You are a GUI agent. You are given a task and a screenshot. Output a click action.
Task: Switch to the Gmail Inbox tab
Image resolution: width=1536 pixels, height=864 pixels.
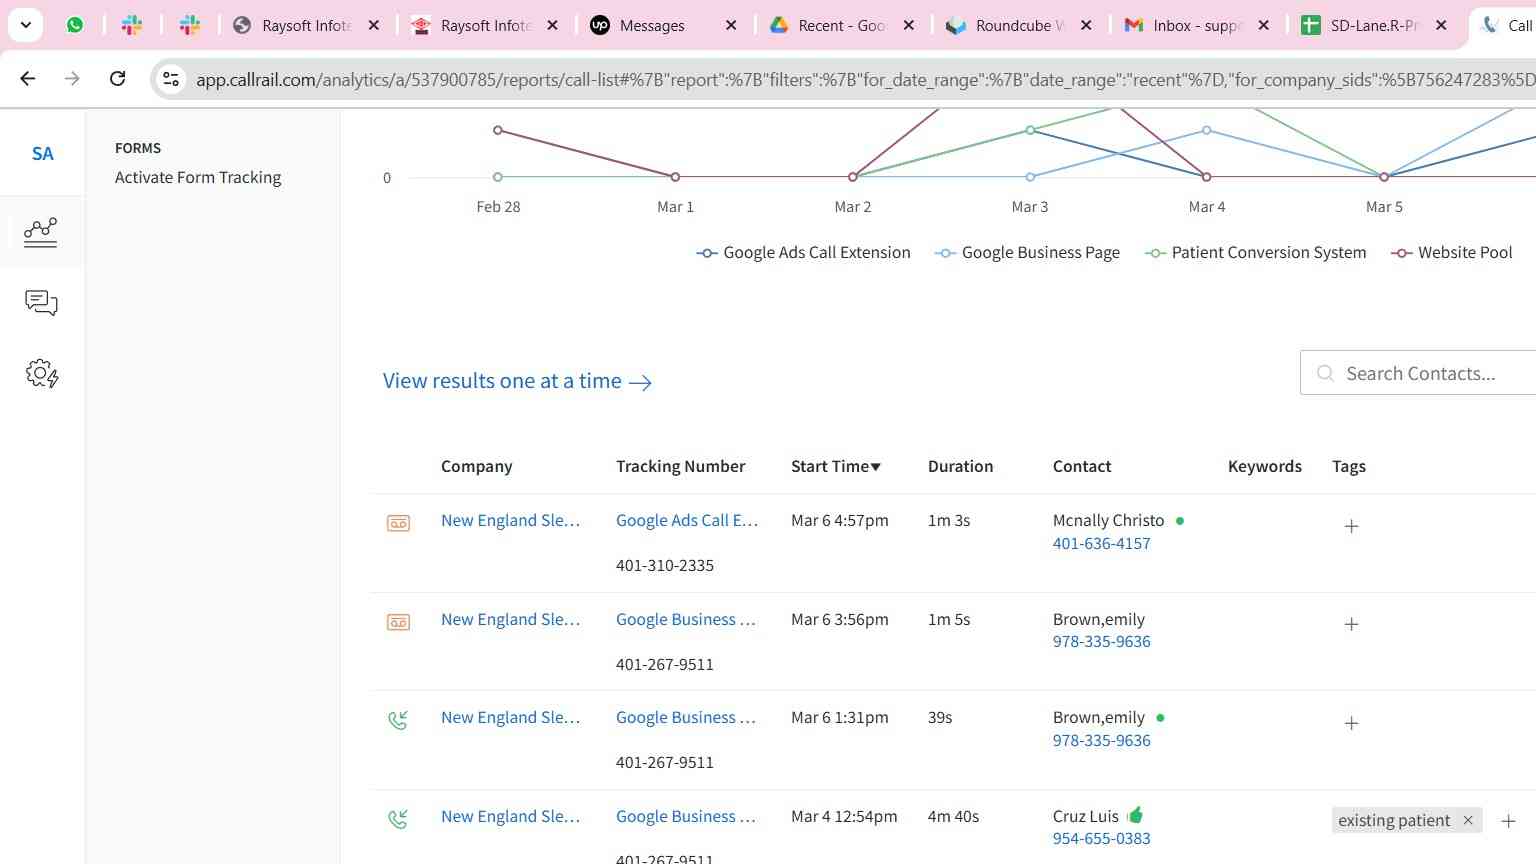(x=1197, y=25)
